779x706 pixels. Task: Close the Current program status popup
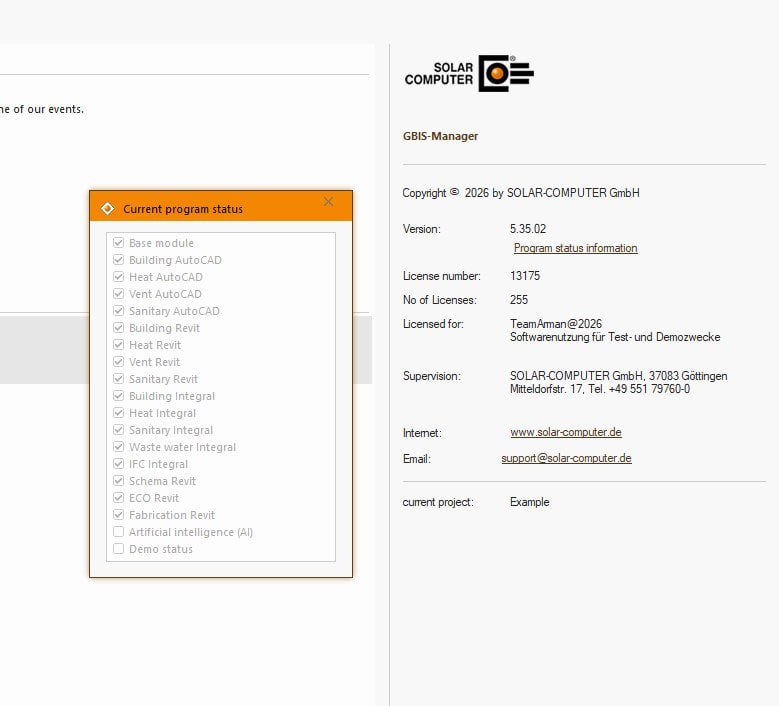click(x=328, y=202)
